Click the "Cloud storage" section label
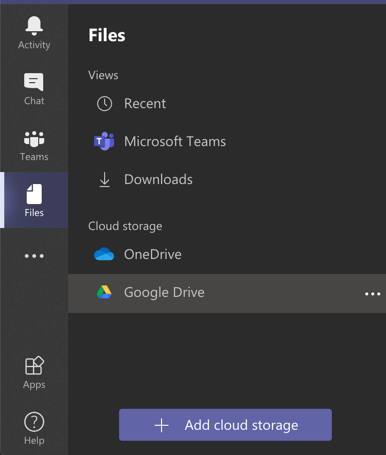Image resolution: width=386 pixels, height=455 pixels. (x=125, y=226)
